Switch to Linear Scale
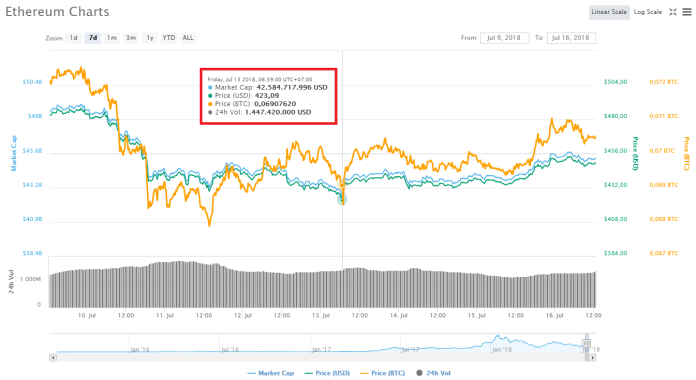Image resolution: width=696 pixels, height=380 pixels. coord(609,12)
